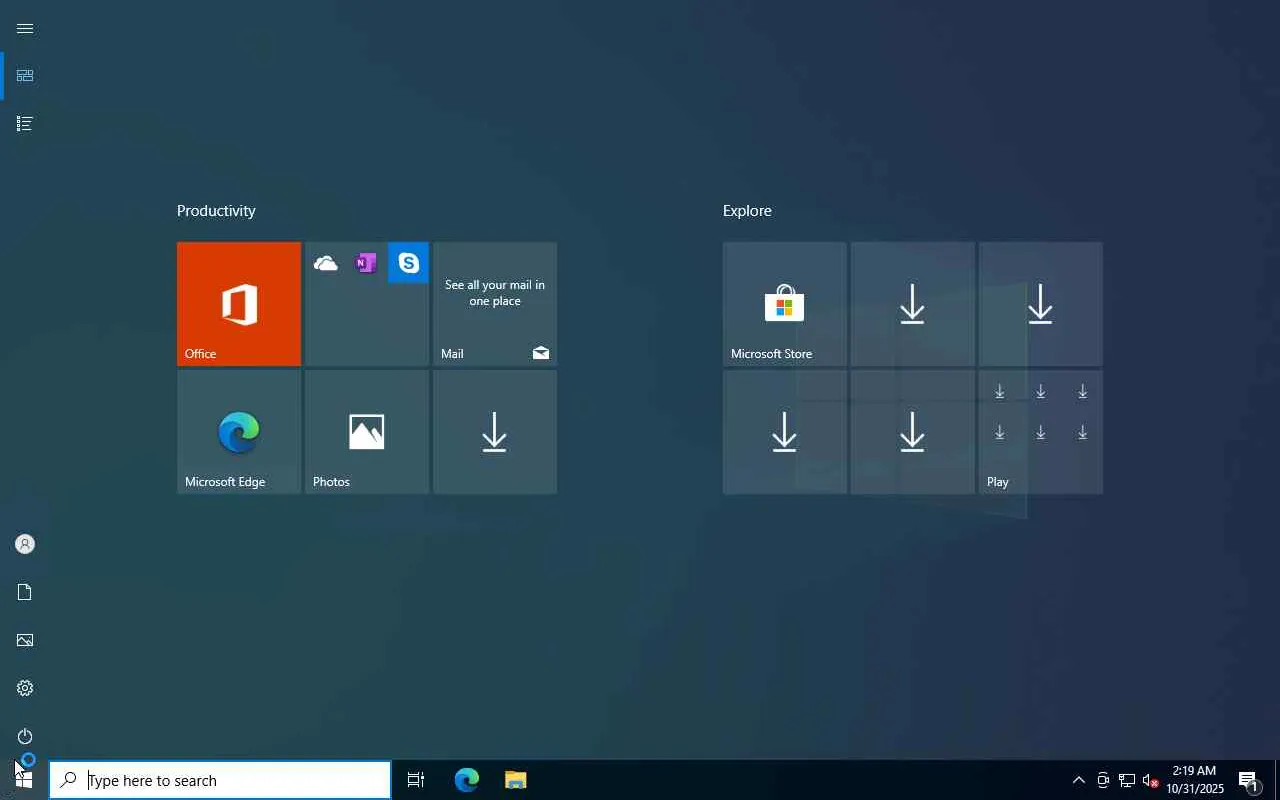Launch Edge from the taskbar
Viewport: 1280px width, 800px height.
pos(467,780)
